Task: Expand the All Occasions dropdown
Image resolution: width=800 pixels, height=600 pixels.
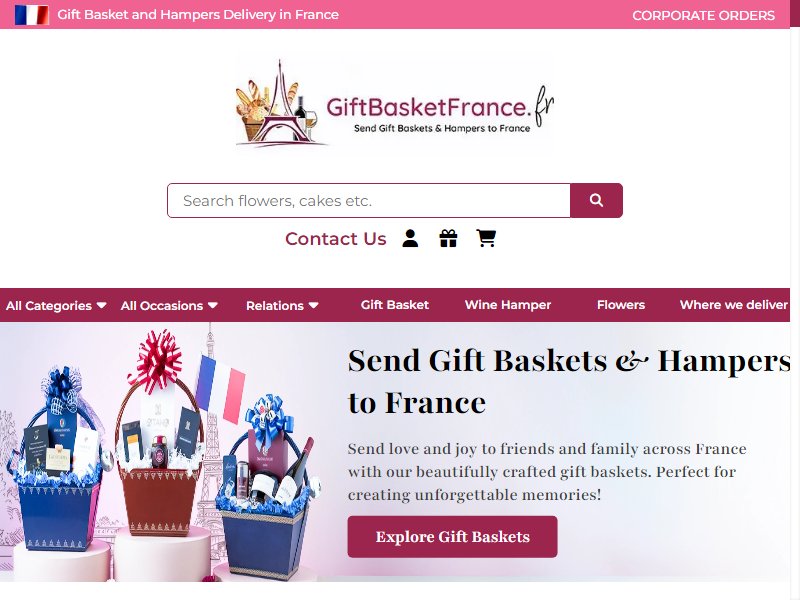Action: click(169, 306)
